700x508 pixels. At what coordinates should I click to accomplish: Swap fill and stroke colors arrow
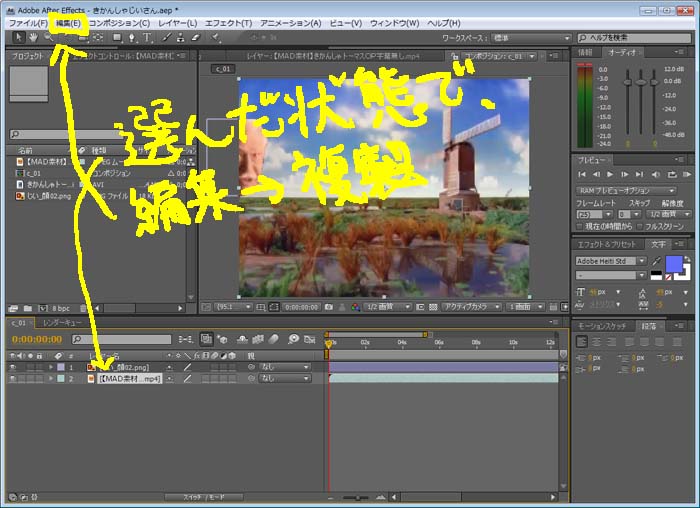[688, 259]
